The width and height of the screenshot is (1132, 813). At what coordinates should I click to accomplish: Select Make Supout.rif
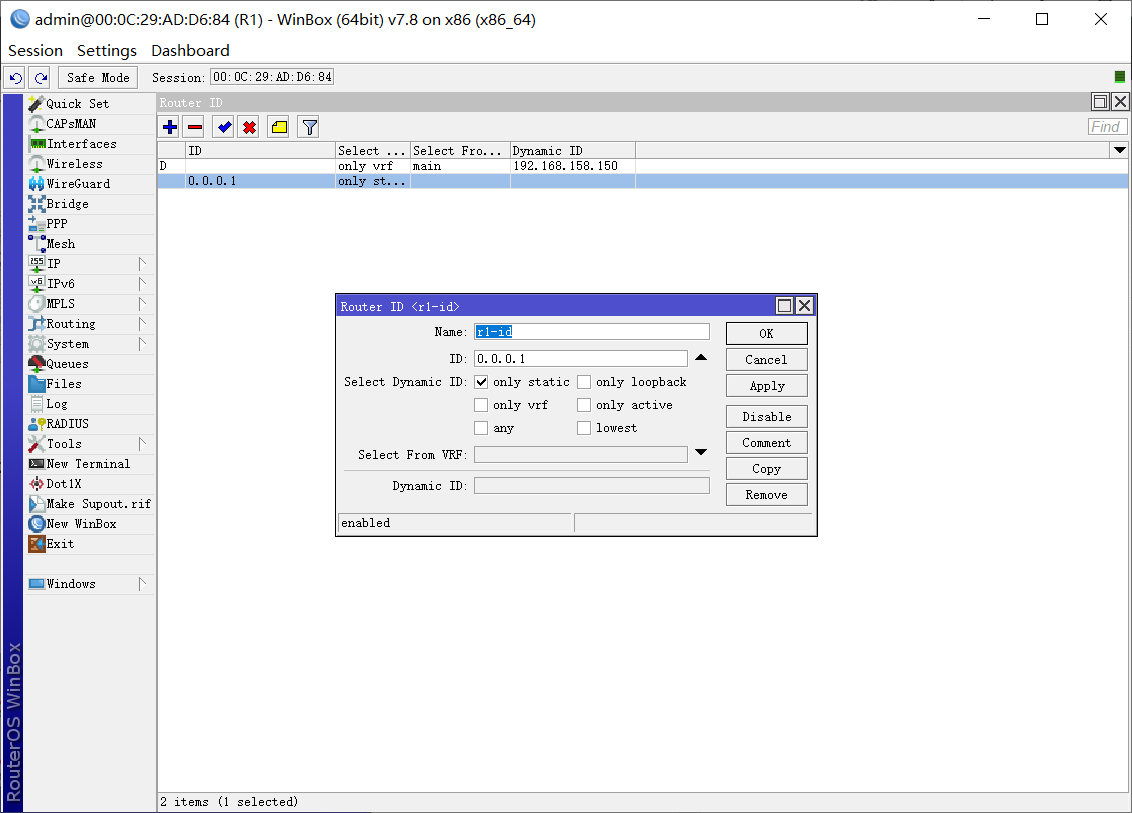(90, 504)
